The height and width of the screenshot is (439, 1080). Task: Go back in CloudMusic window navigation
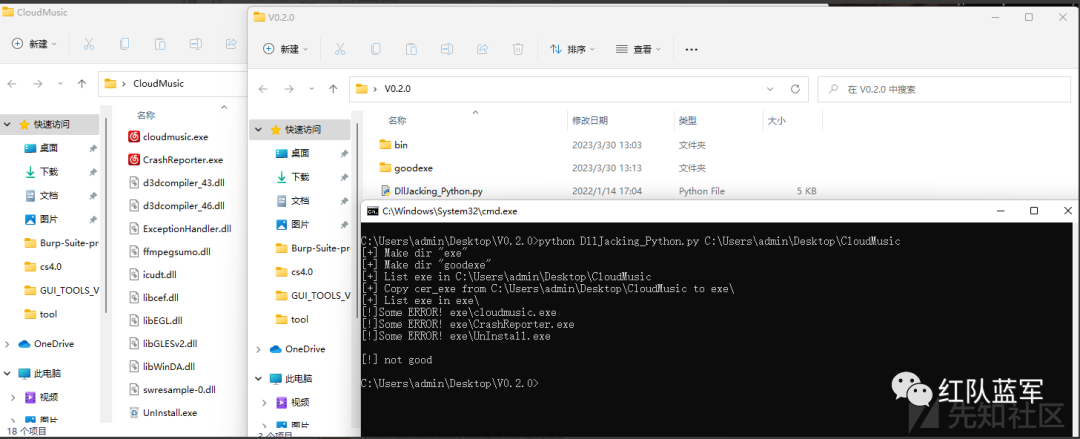(12, 83)
